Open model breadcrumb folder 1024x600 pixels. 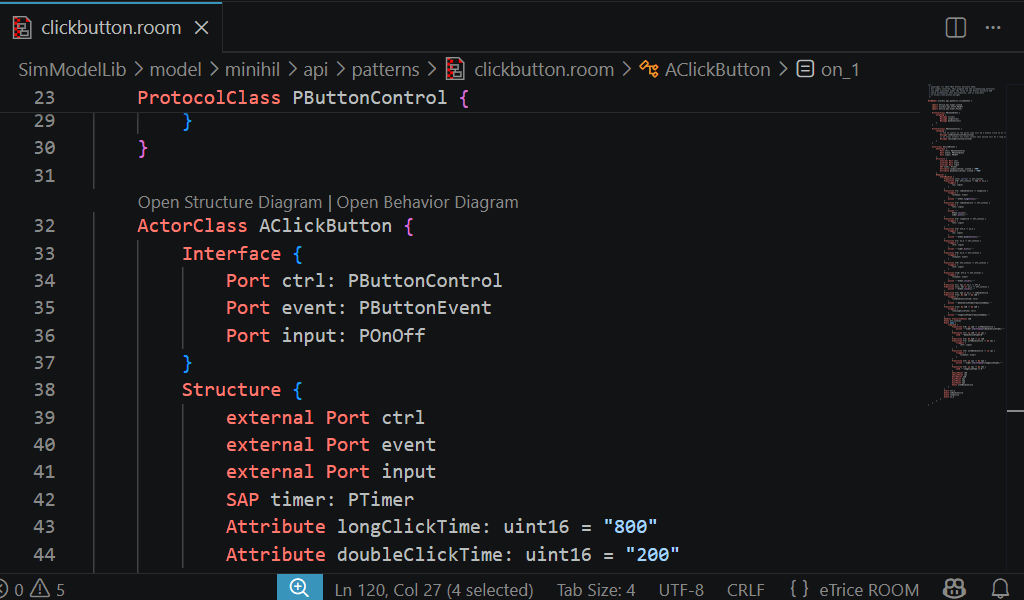click(175, 69)
